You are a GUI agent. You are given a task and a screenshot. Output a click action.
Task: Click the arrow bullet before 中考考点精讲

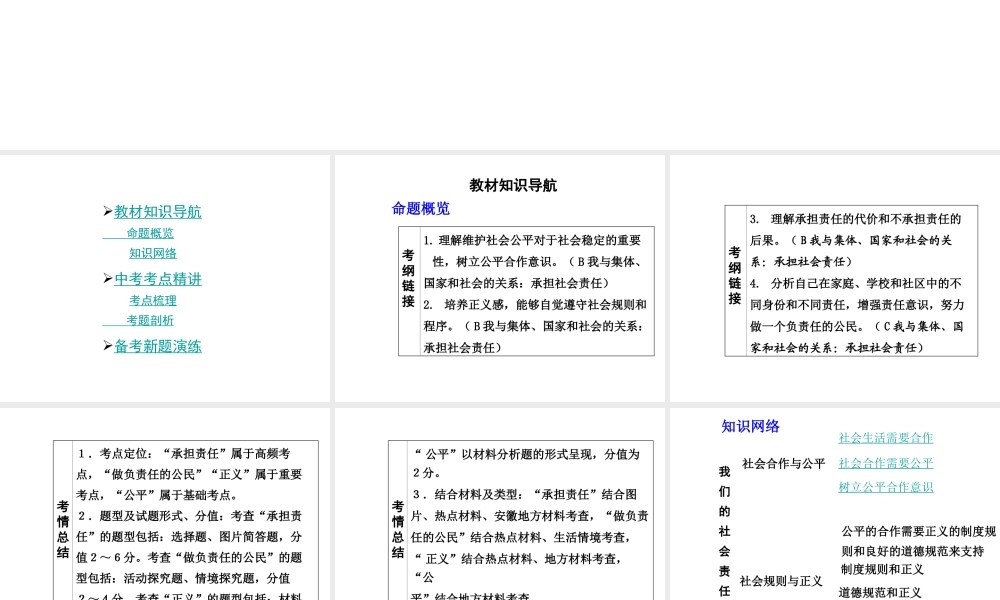pos(108,279)
